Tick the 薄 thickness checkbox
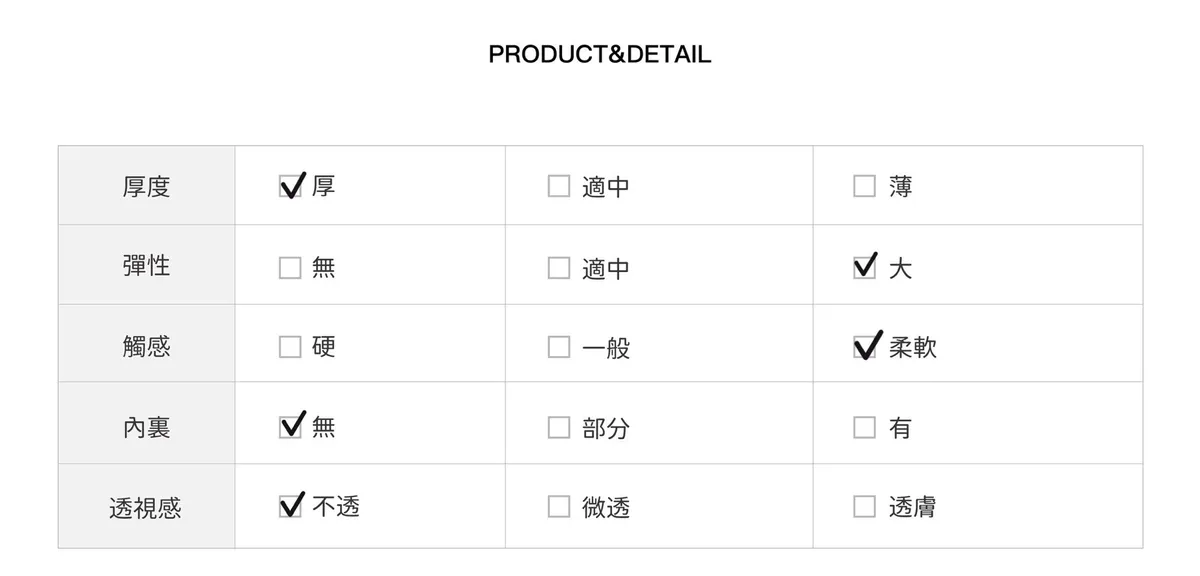The height and width of the screenshot is (576, 1200). coord(864,187)
